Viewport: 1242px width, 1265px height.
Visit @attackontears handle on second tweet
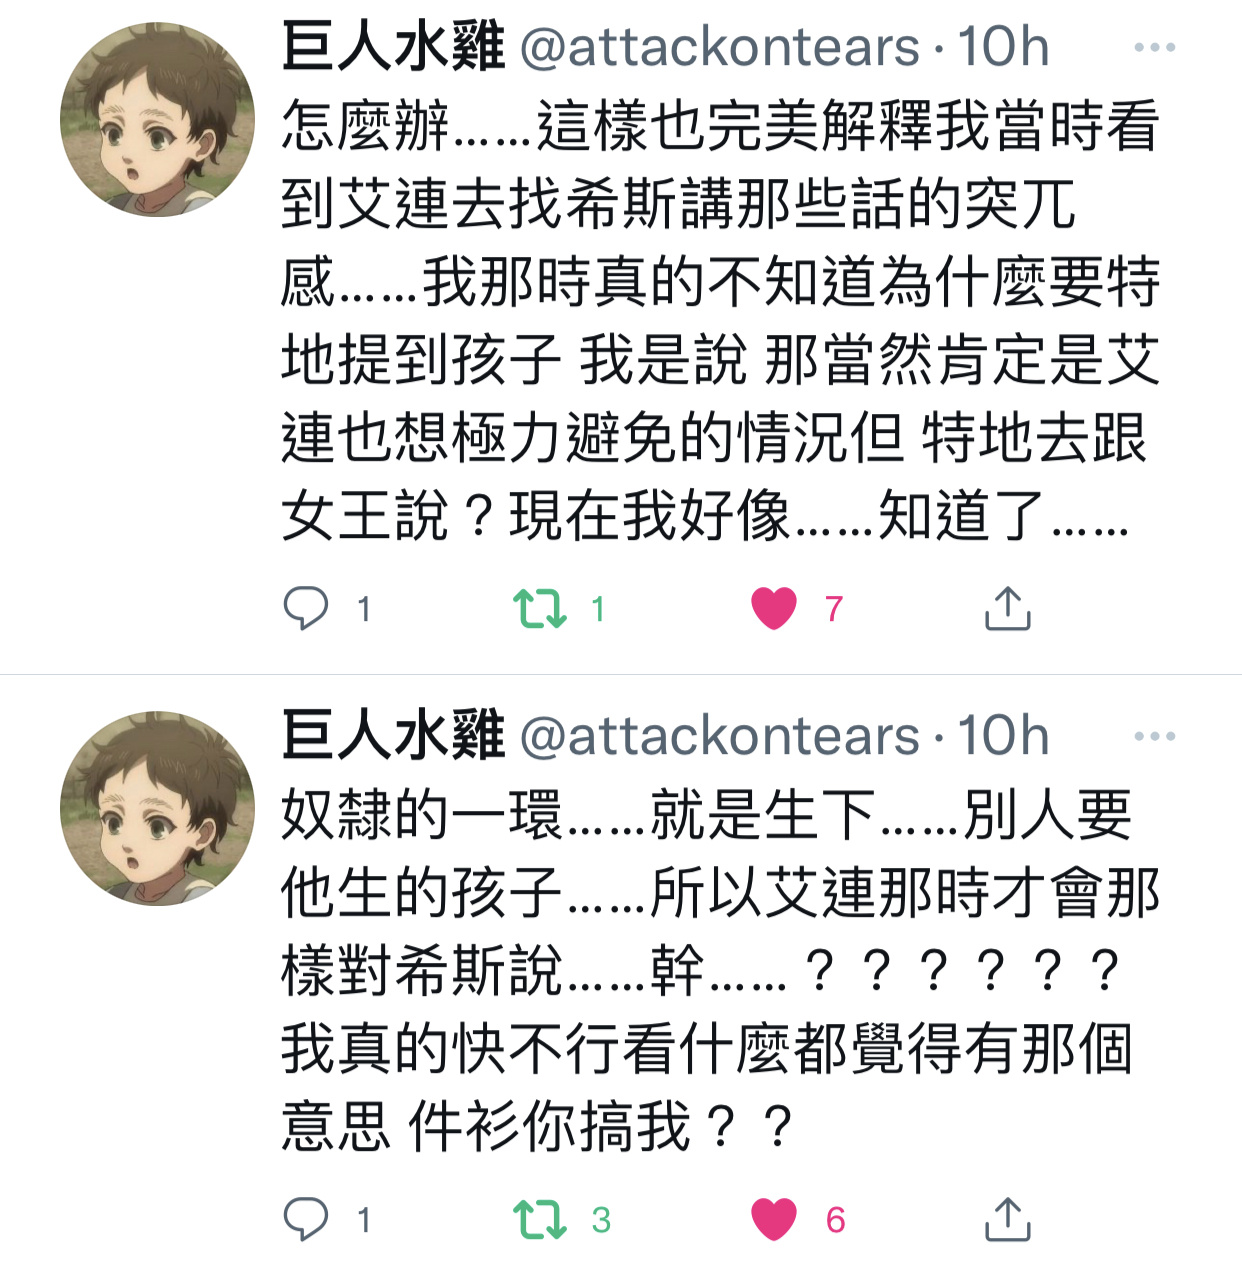tap(719, 736)
